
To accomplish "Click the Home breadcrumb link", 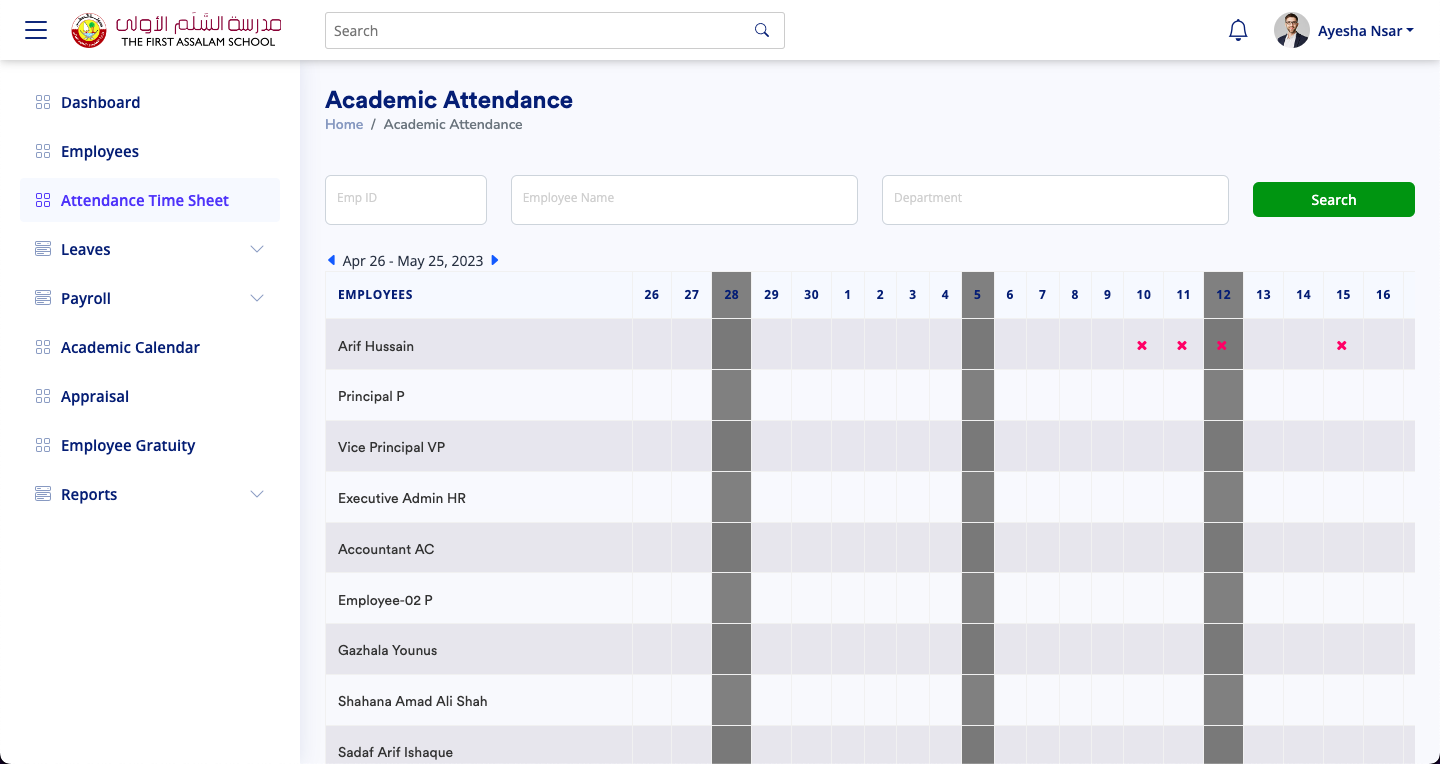I will (x=344, y=124).
